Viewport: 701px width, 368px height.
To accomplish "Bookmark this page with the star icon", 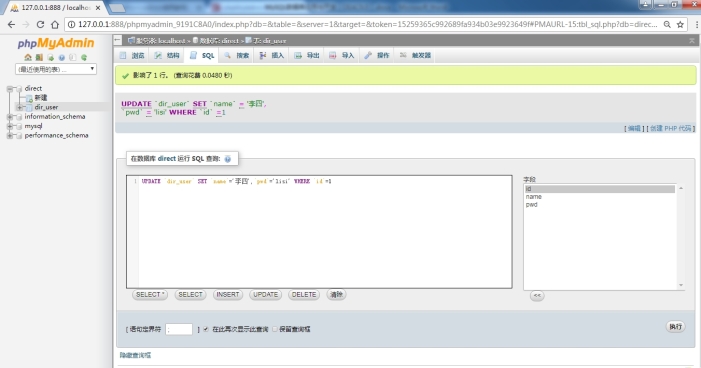I will click(680, 25).
